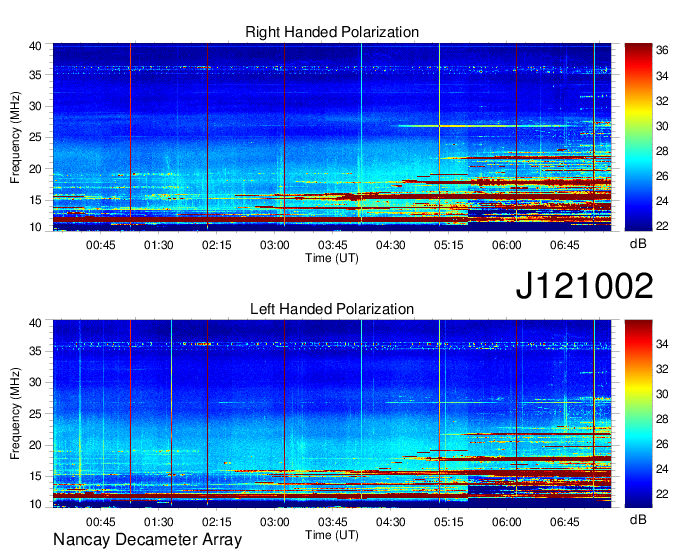
Task: Click the bottom left-handed polarization spectrogram
Action: [332, 414]
